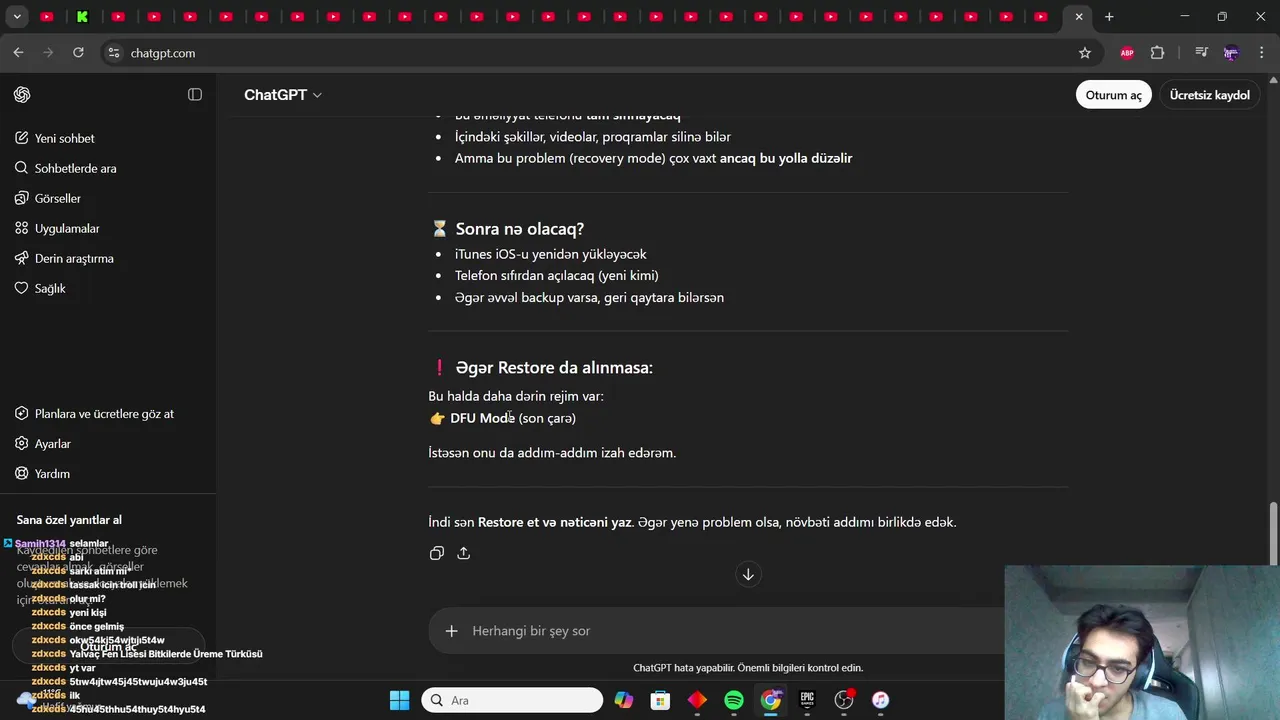The height and width of the screenshot is (720, 1280).
Task: Jump to bottom with the down arrow button
Action: click(x=748, y=574)
